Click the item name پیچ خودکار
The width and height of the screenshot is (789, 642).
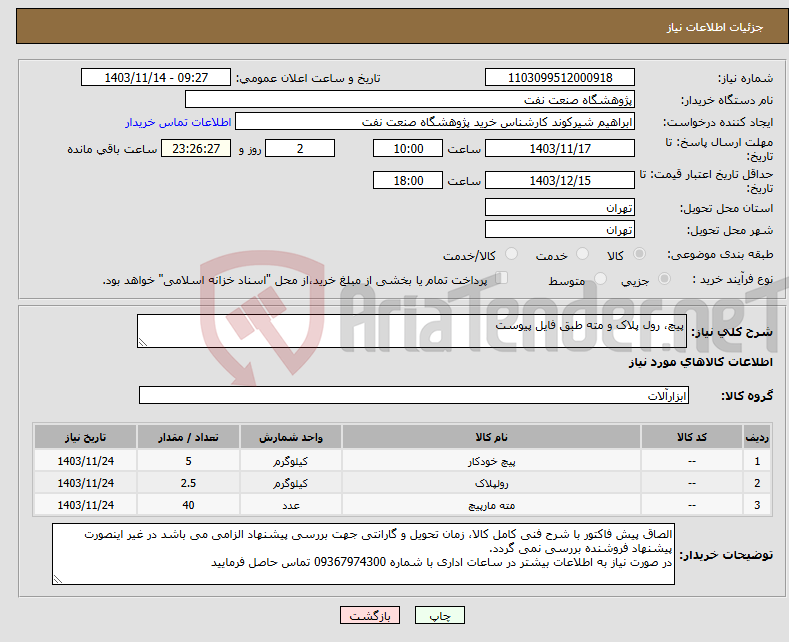pos(492,461)
